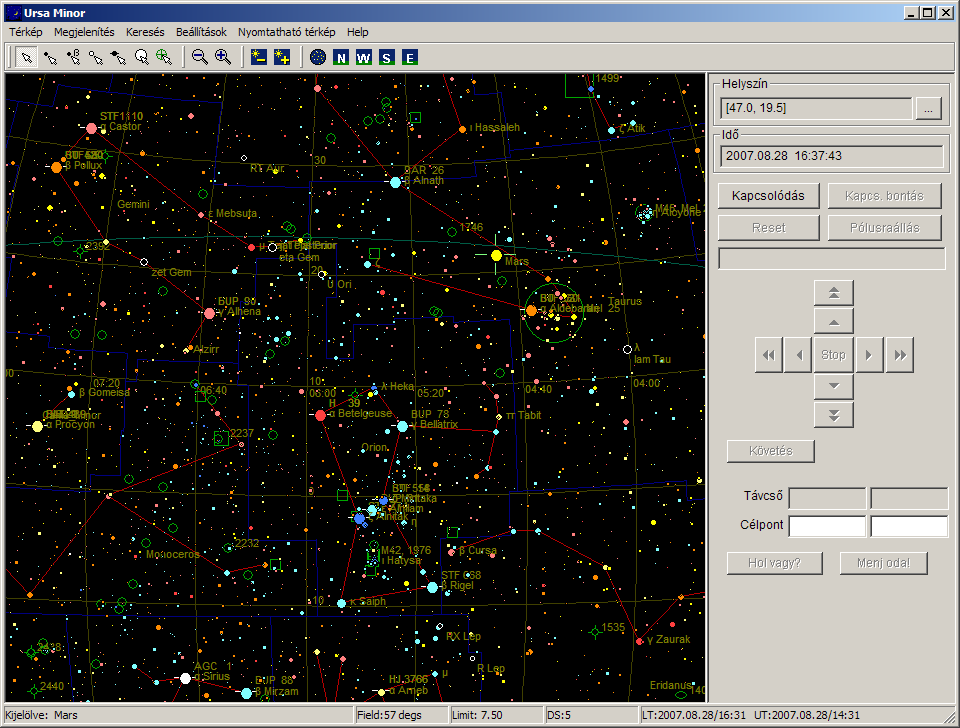Click the zoom out magnifier icon
The height and width of the screenshot is (728, 960).
[x=200, y=58]
